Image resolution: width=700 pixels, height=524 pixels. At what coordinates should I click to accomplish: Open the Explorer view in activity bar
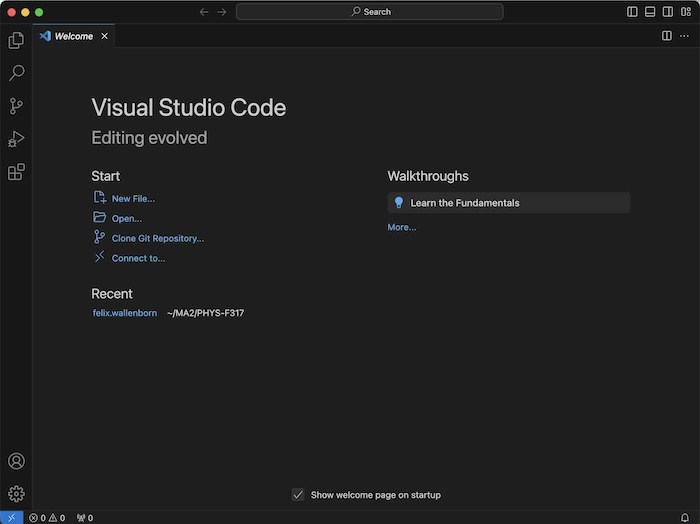16,40
